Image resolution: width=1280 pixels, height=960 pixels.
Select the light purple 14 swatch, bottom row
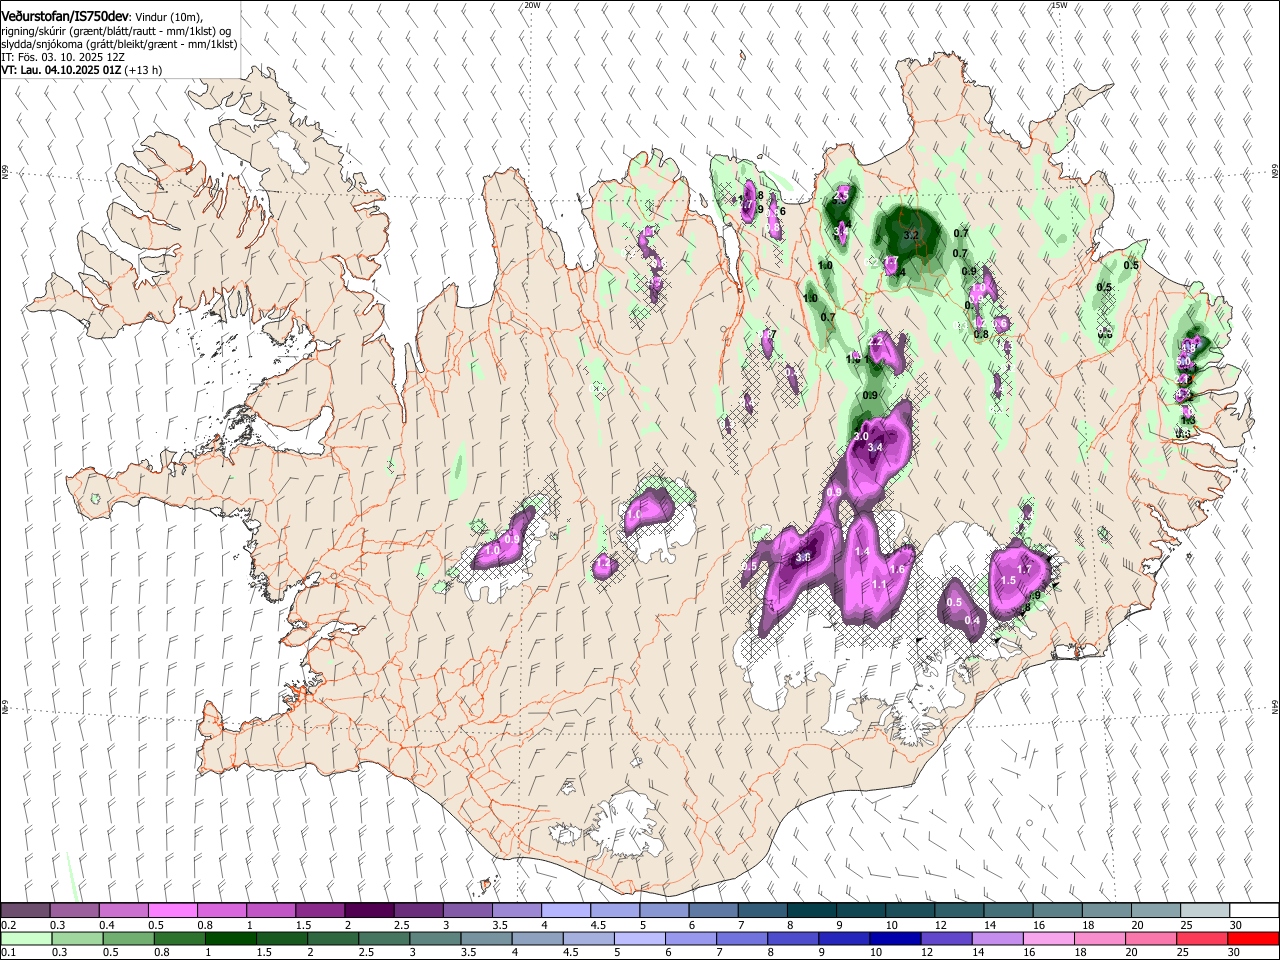point(998,938)
